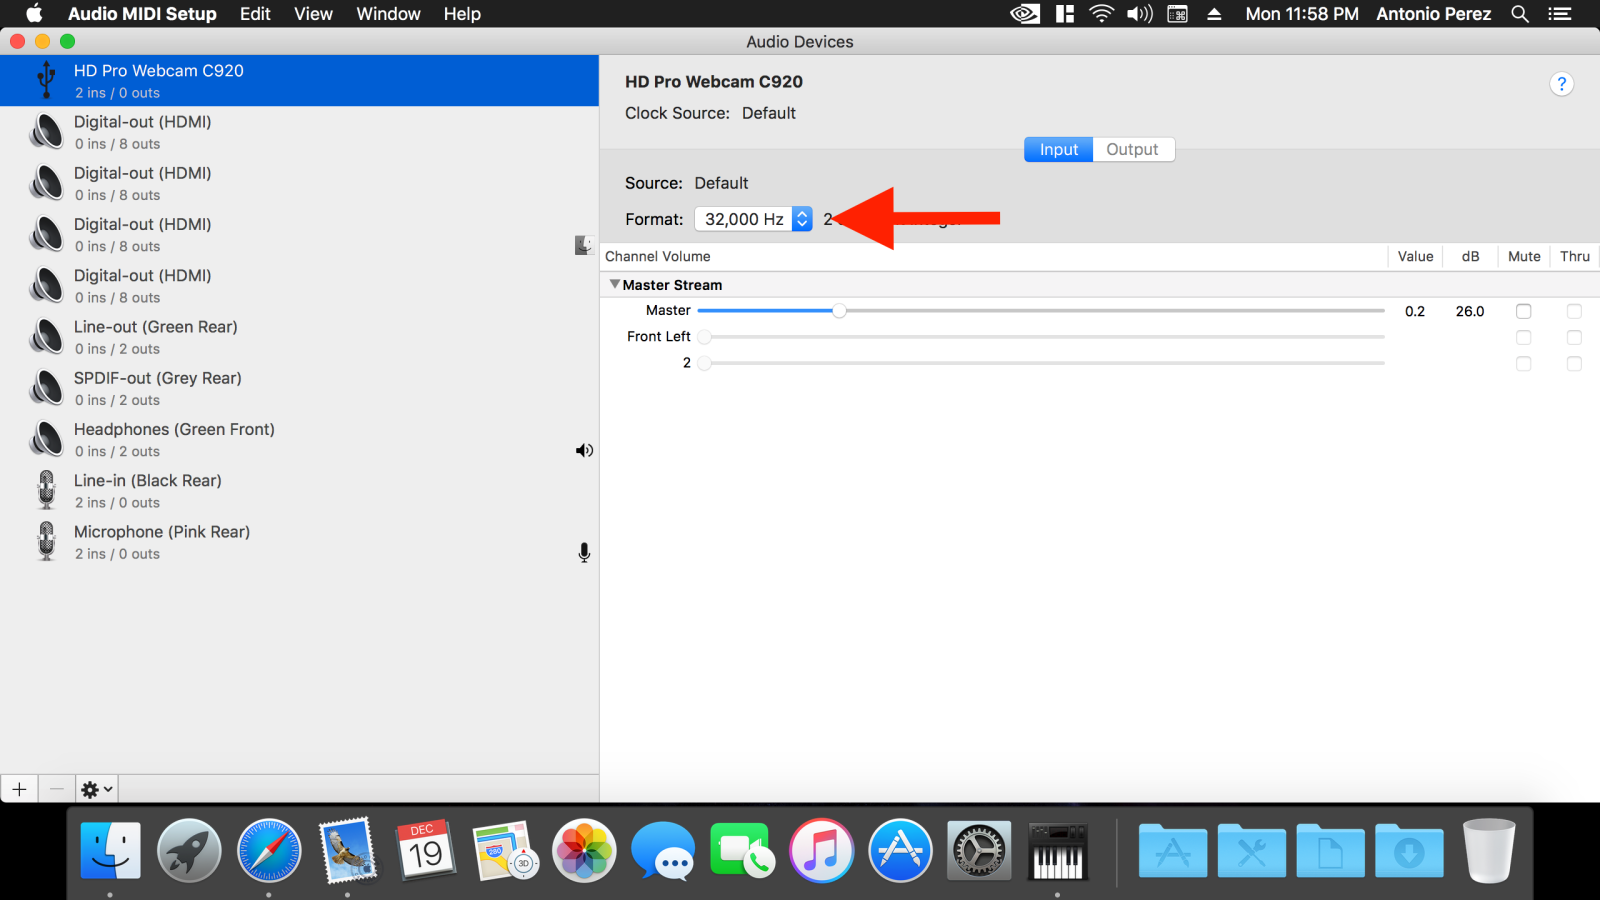
Task: Open Messages from the Dock
Action: (x=663, y=850)
